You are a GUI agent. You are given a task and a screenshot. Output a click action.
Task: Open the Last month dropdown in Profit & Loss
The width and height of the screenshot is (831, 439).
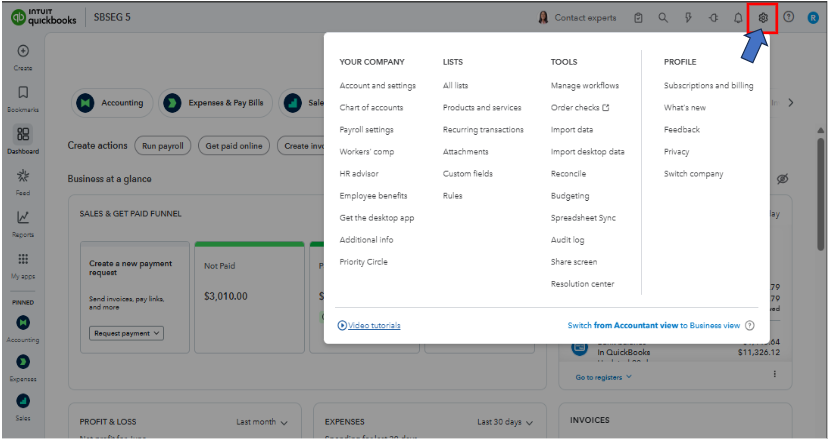(x=262, y=422)
